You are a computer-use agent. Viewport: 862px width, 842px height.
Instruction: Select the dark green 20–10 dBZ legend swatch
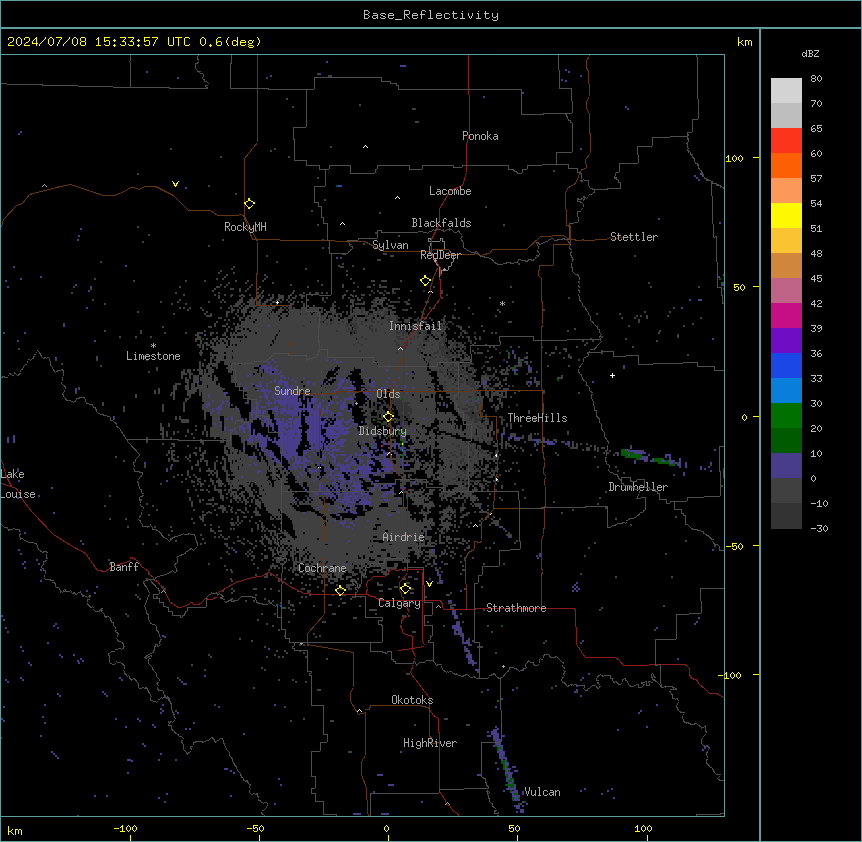(786, 441)
